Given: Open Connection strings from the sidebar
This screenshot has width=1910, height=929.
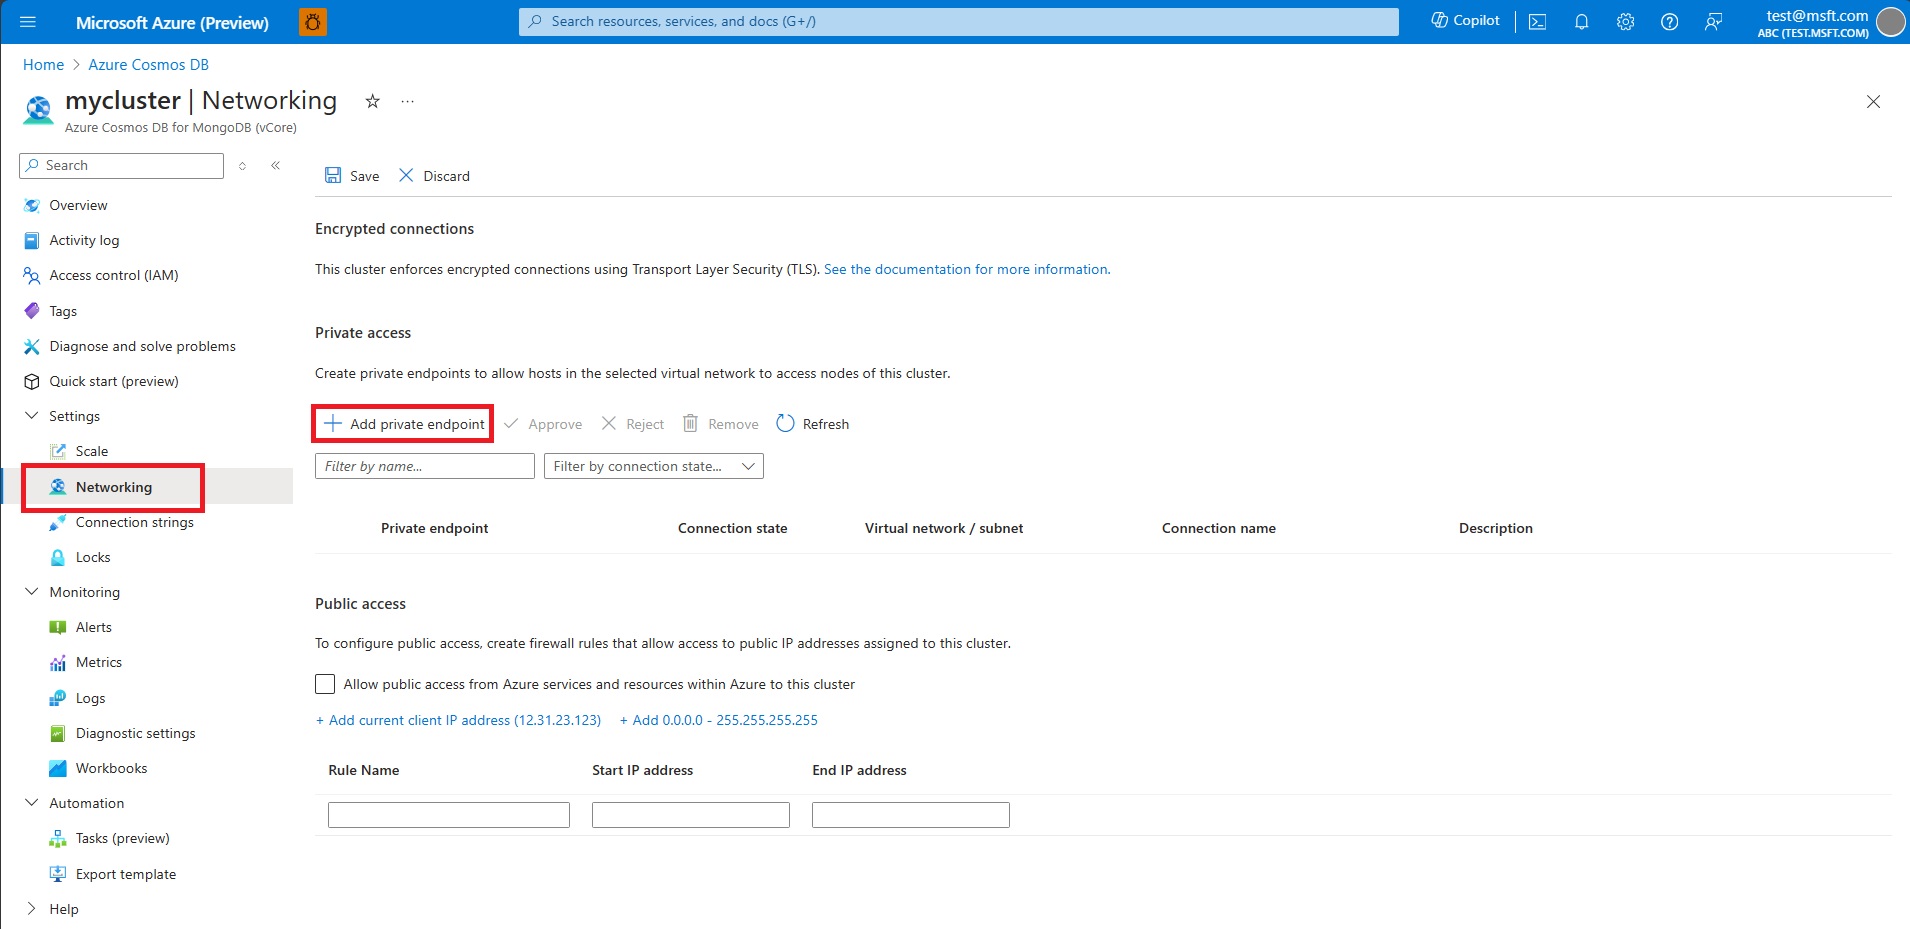Looking at the screenshot, I should [135, 521].
